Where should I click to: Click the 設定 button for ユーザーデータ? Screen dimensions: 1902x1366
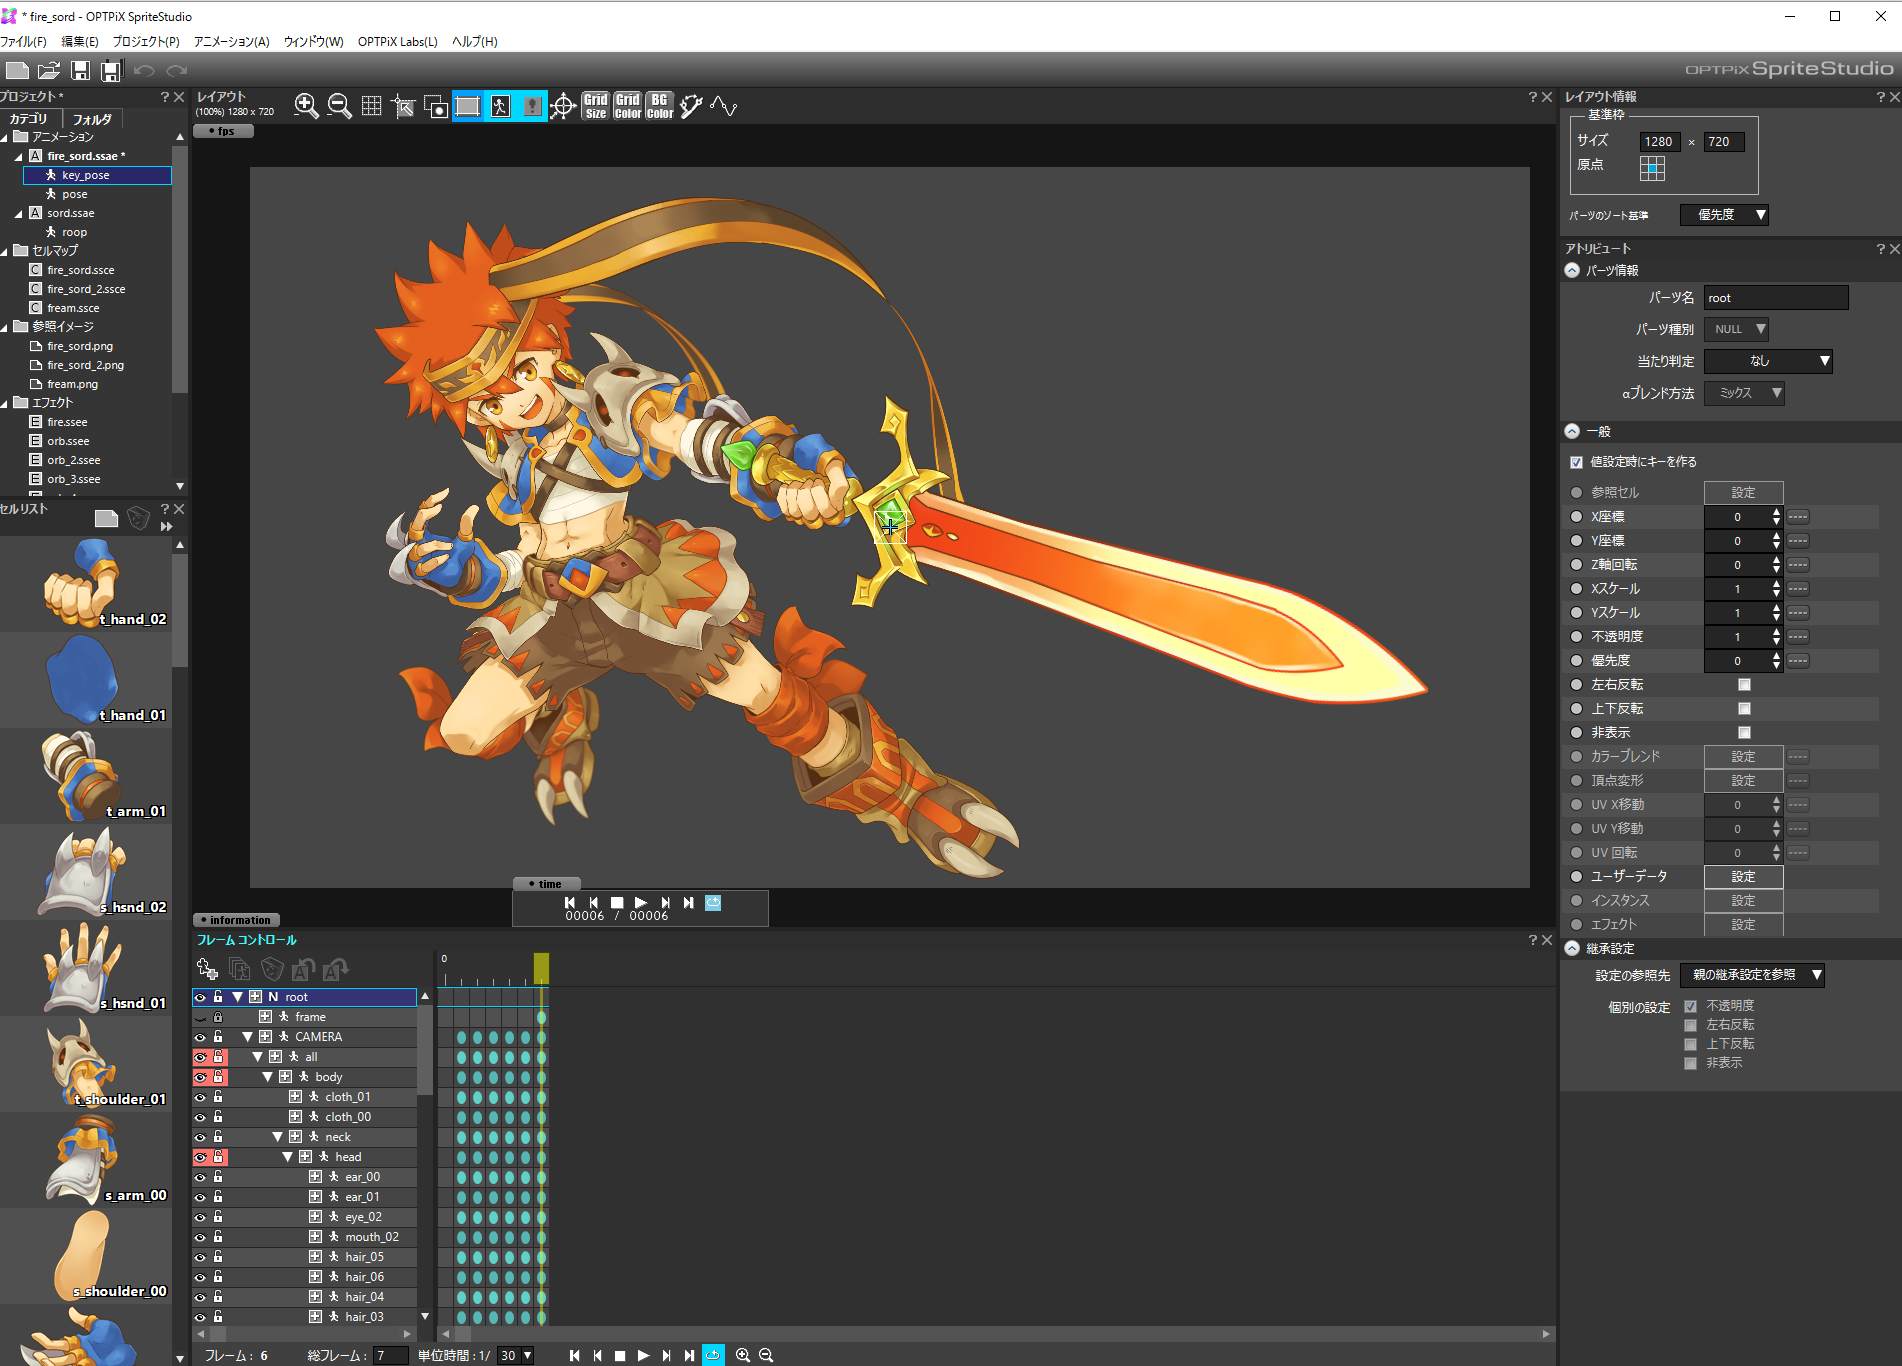(1743, 877)
